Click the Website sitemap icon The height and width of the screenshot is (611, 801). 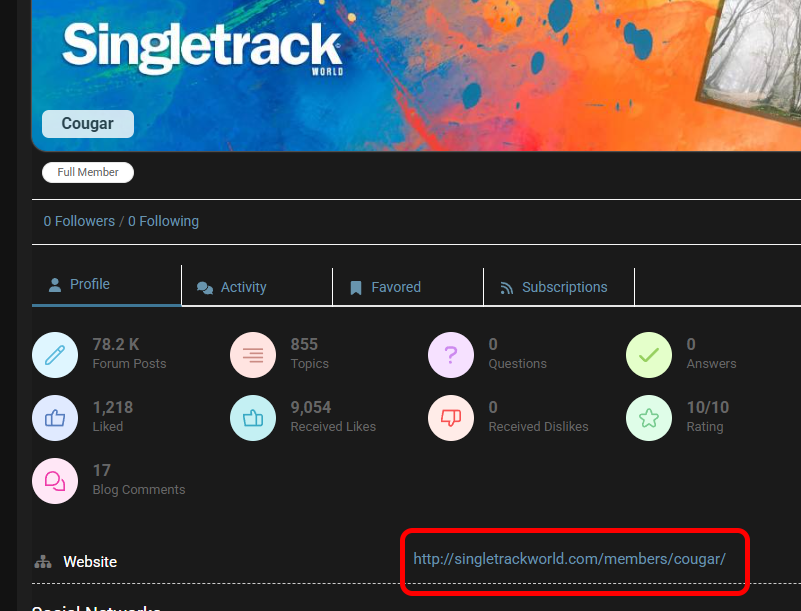point(43,562)
